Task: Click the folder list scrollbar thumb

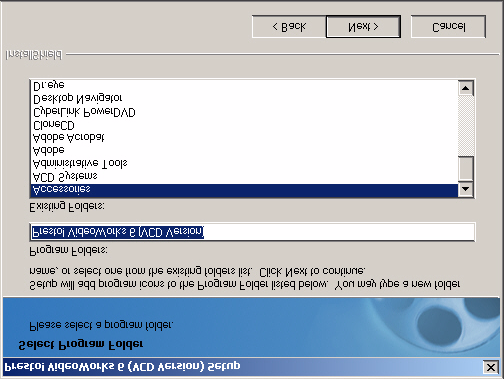Action: pyautogui.click(x=466, y=168)
